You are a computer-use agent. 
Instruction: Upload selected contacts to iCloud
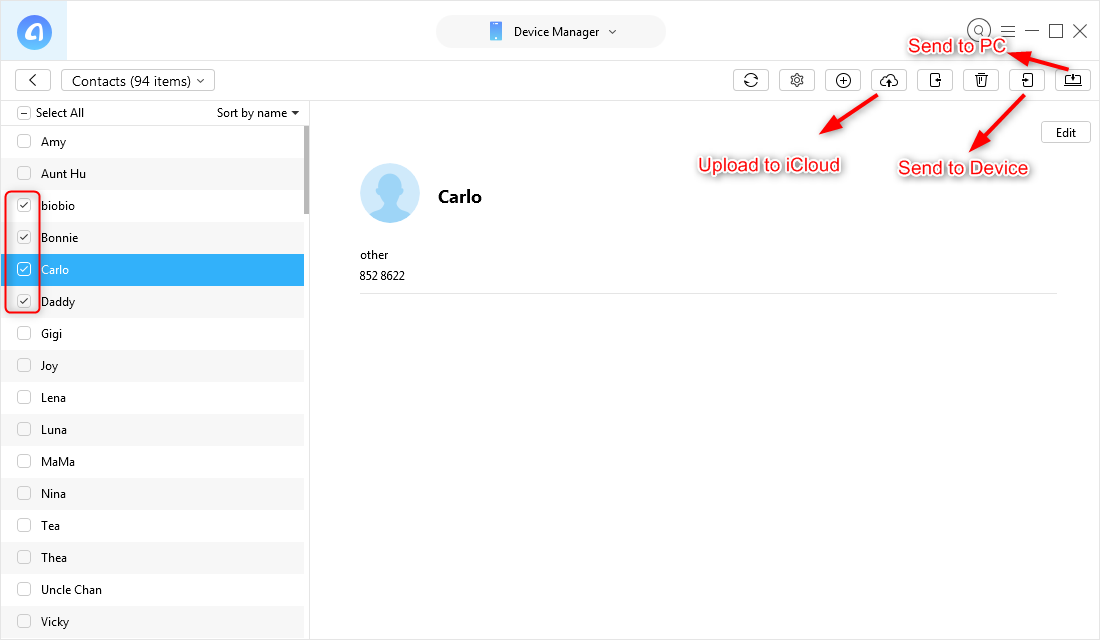click(889, 80)
